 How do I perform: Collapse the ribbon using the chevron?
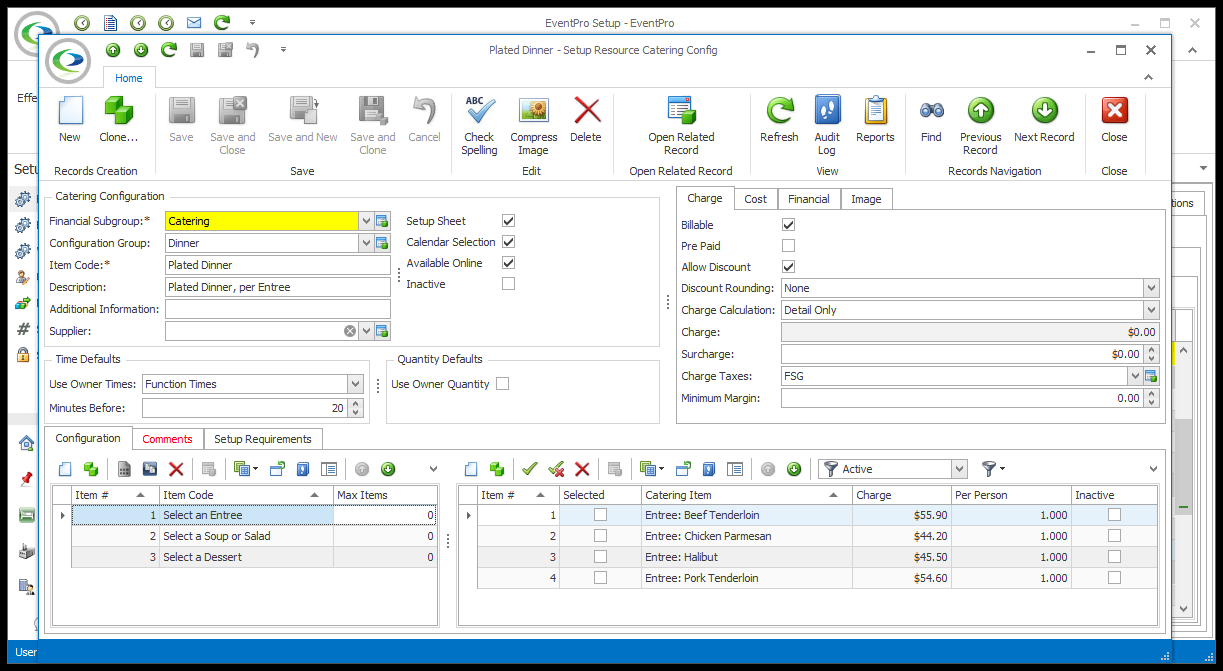(x=1149, y=78)
